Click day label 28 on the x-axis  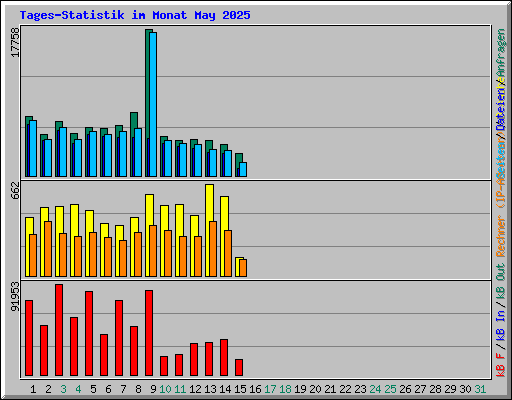point(435,389)
